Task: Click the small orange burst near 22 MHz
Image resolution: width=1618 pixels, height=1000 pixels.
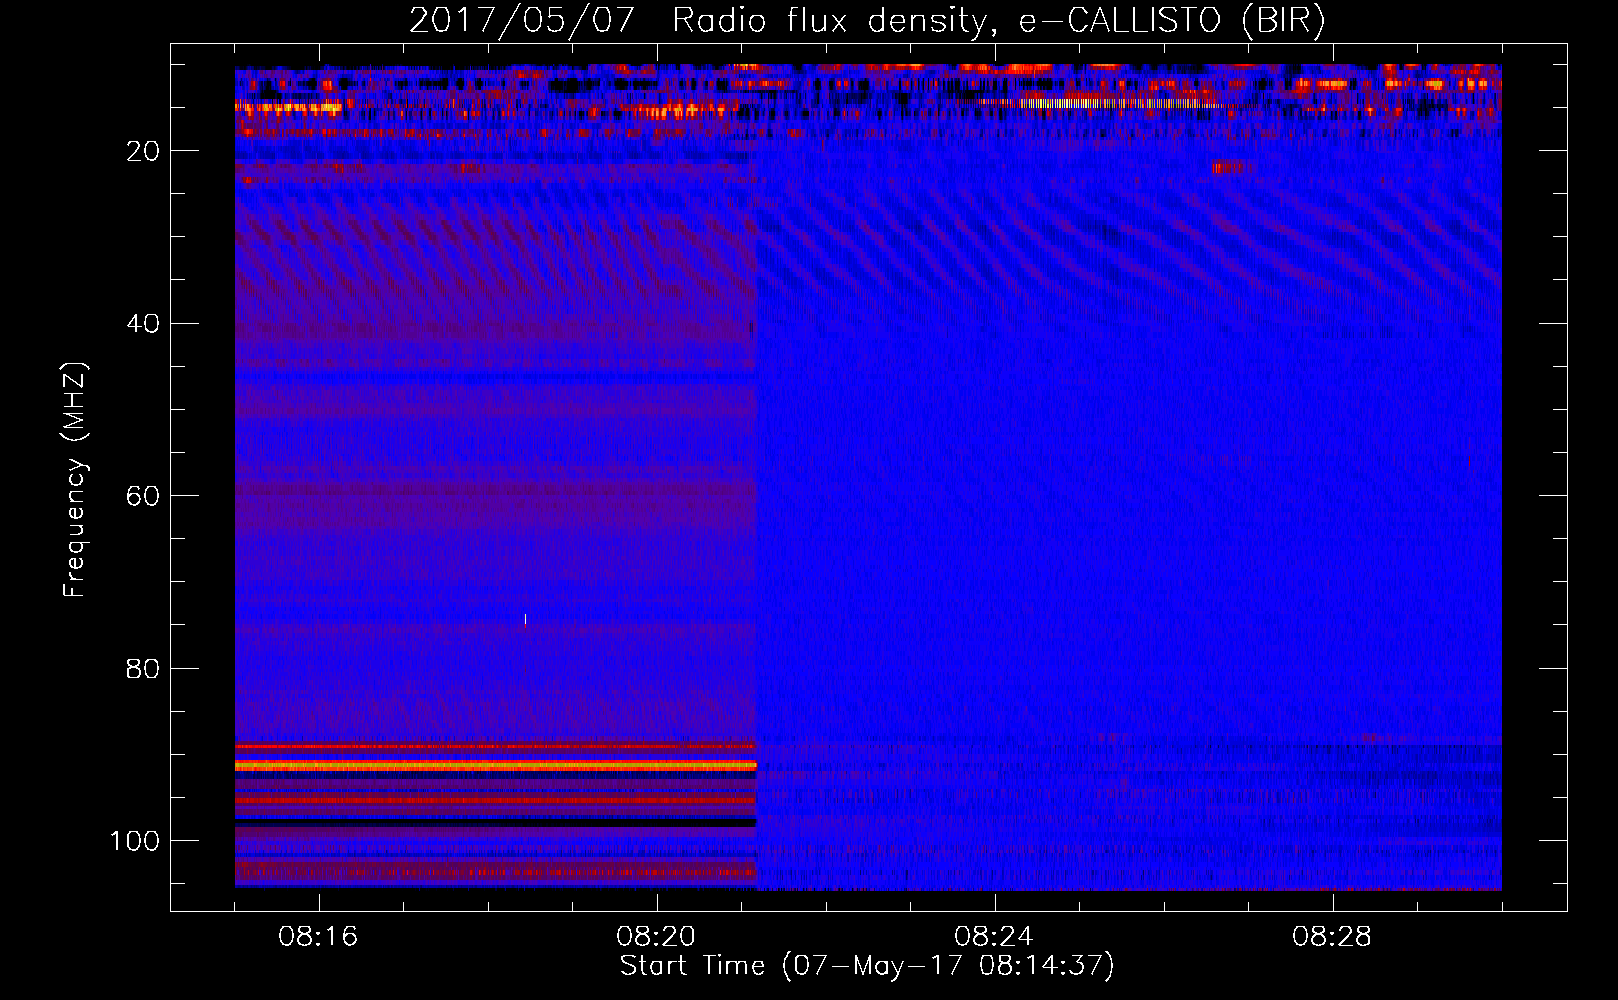Action: click(x=1231, y=168)
